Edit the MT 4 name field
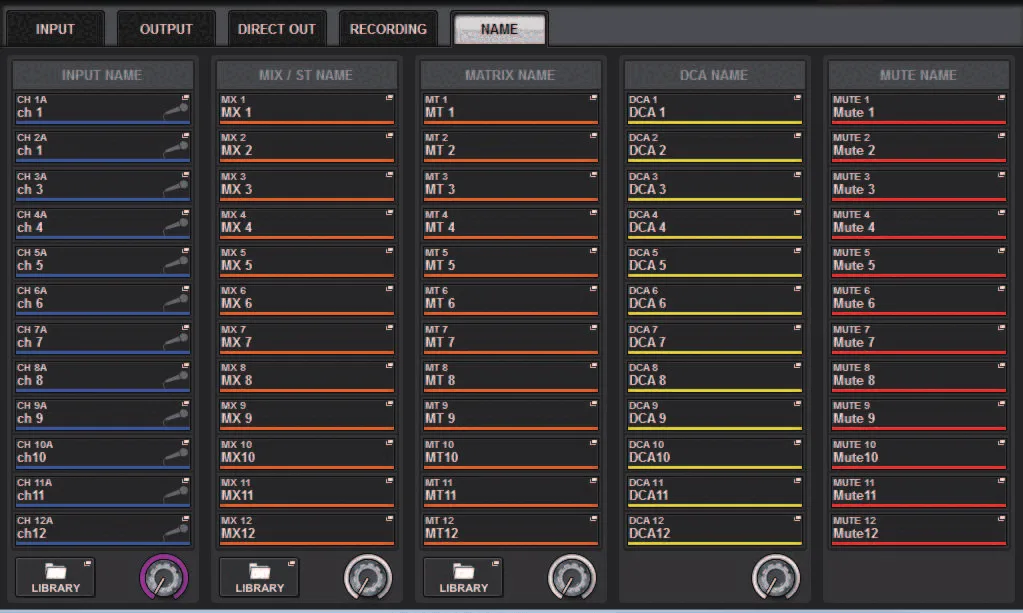 [x=511, y=223]
